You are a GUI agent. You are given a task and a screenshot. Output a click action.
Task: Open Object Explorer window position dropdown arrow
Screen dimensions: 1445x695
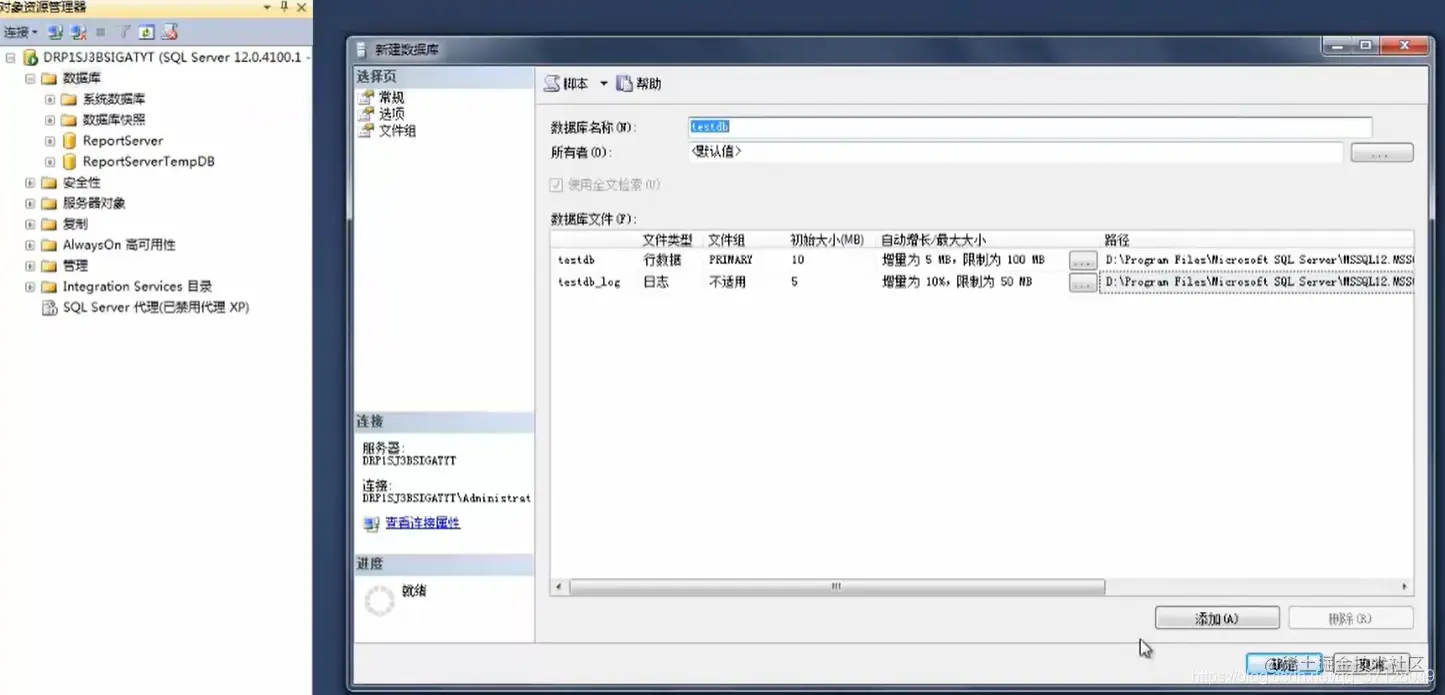[x=267, y=7]
